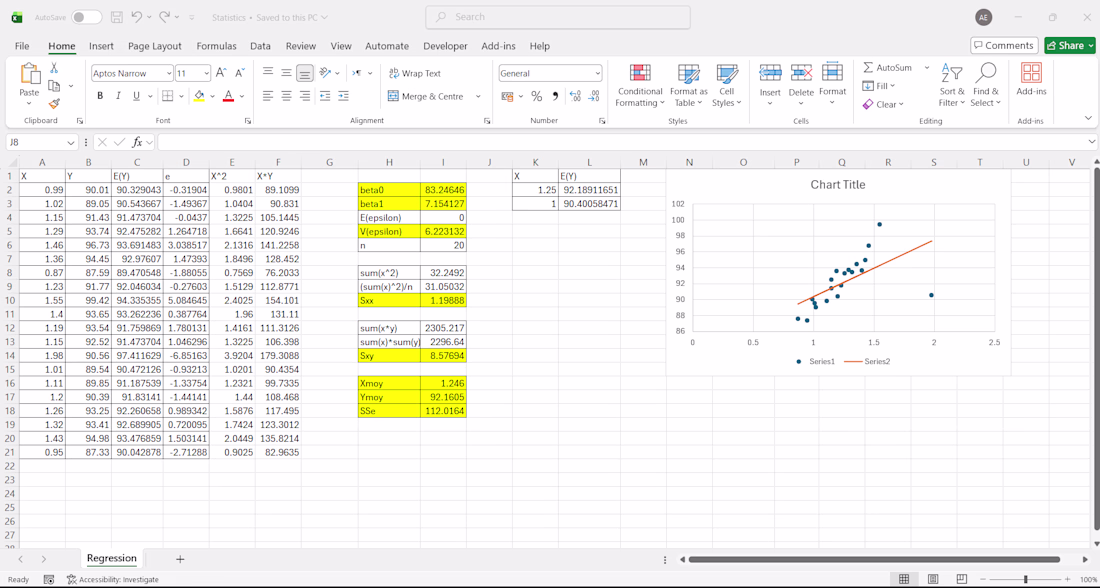Click the Merge & Centre icon
The image size is (1100, 588).
coord(393,96)
